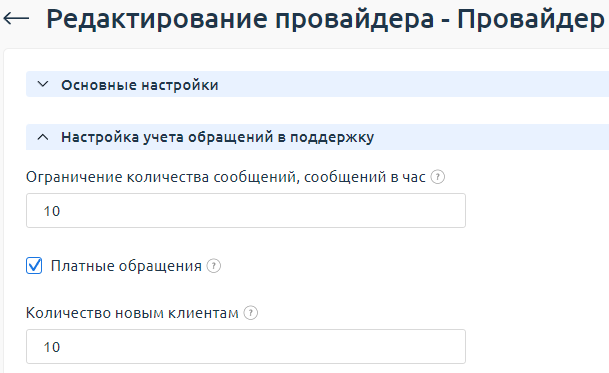
Task: Toggle paid requests via Платные обращения label
Action: [126, 266]
